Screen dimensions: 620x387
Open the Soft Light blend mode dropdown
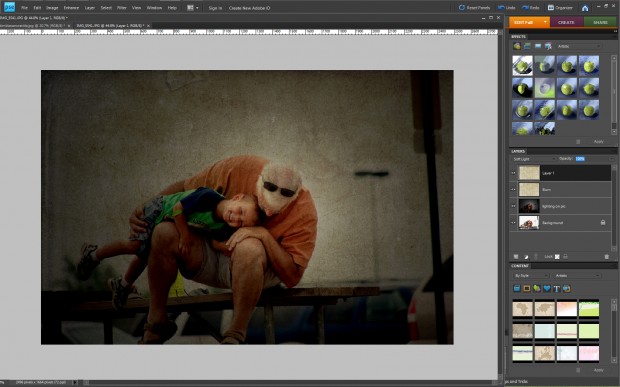pos(533,159)
